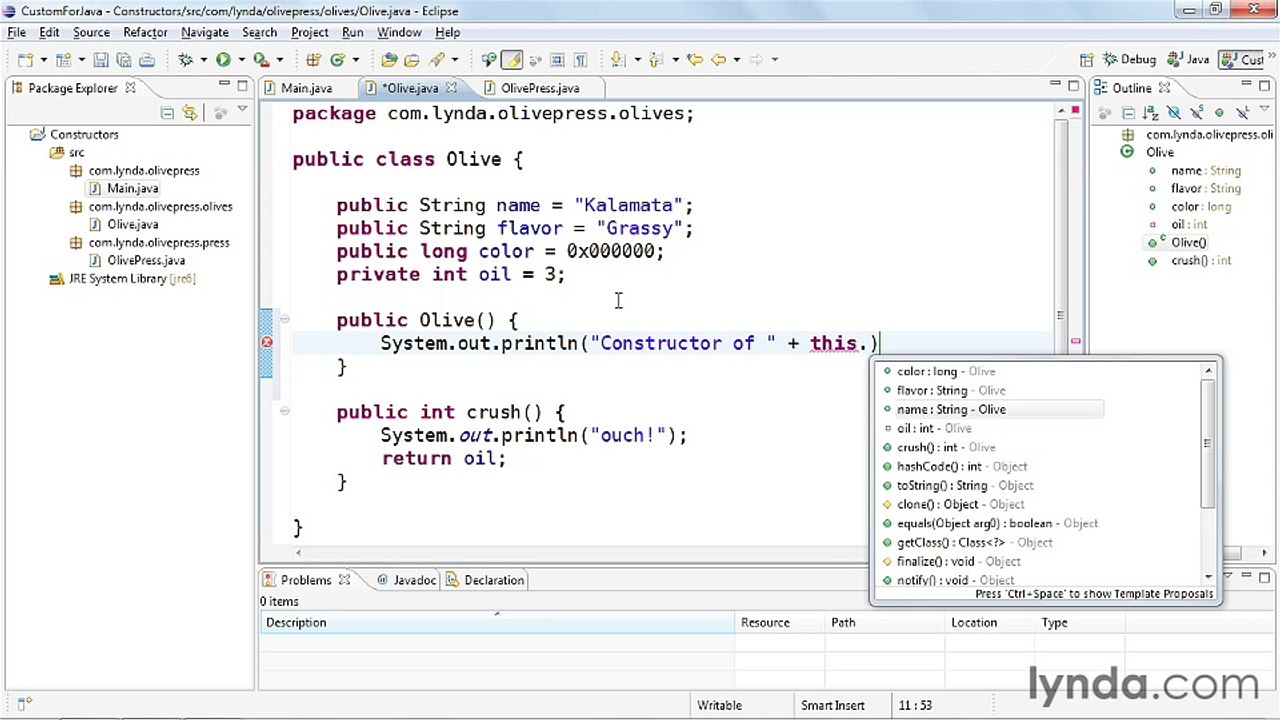The width and height of the screenshot is (1280, 720).
Task: Open the Javadoc view tab
Action: pos(407,580)
